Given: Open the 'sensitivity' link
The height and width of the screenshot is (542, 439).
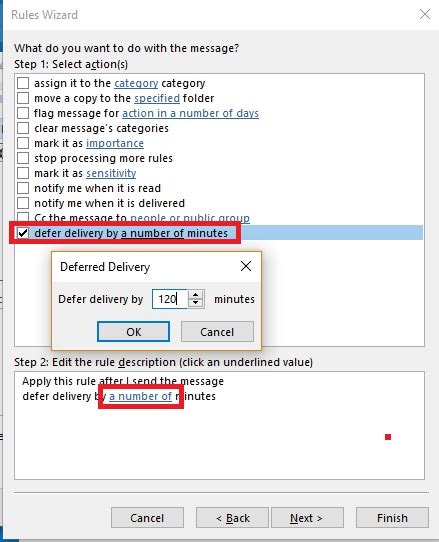Looking at the screenshot, I should coord(111,173).
